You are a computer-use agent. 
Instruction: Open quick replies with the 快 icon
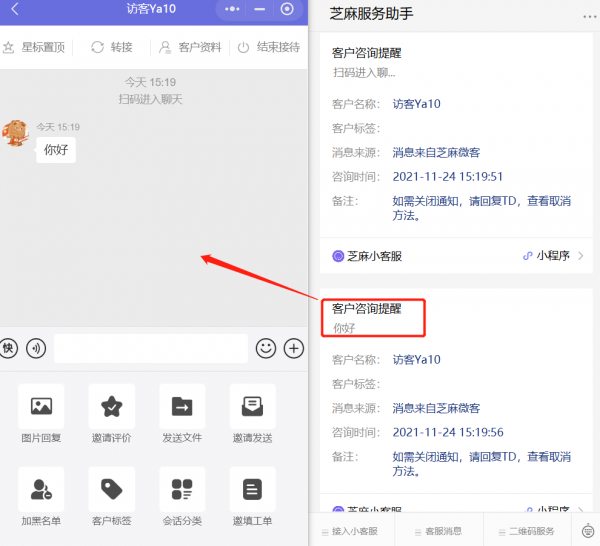pos(8,348)
